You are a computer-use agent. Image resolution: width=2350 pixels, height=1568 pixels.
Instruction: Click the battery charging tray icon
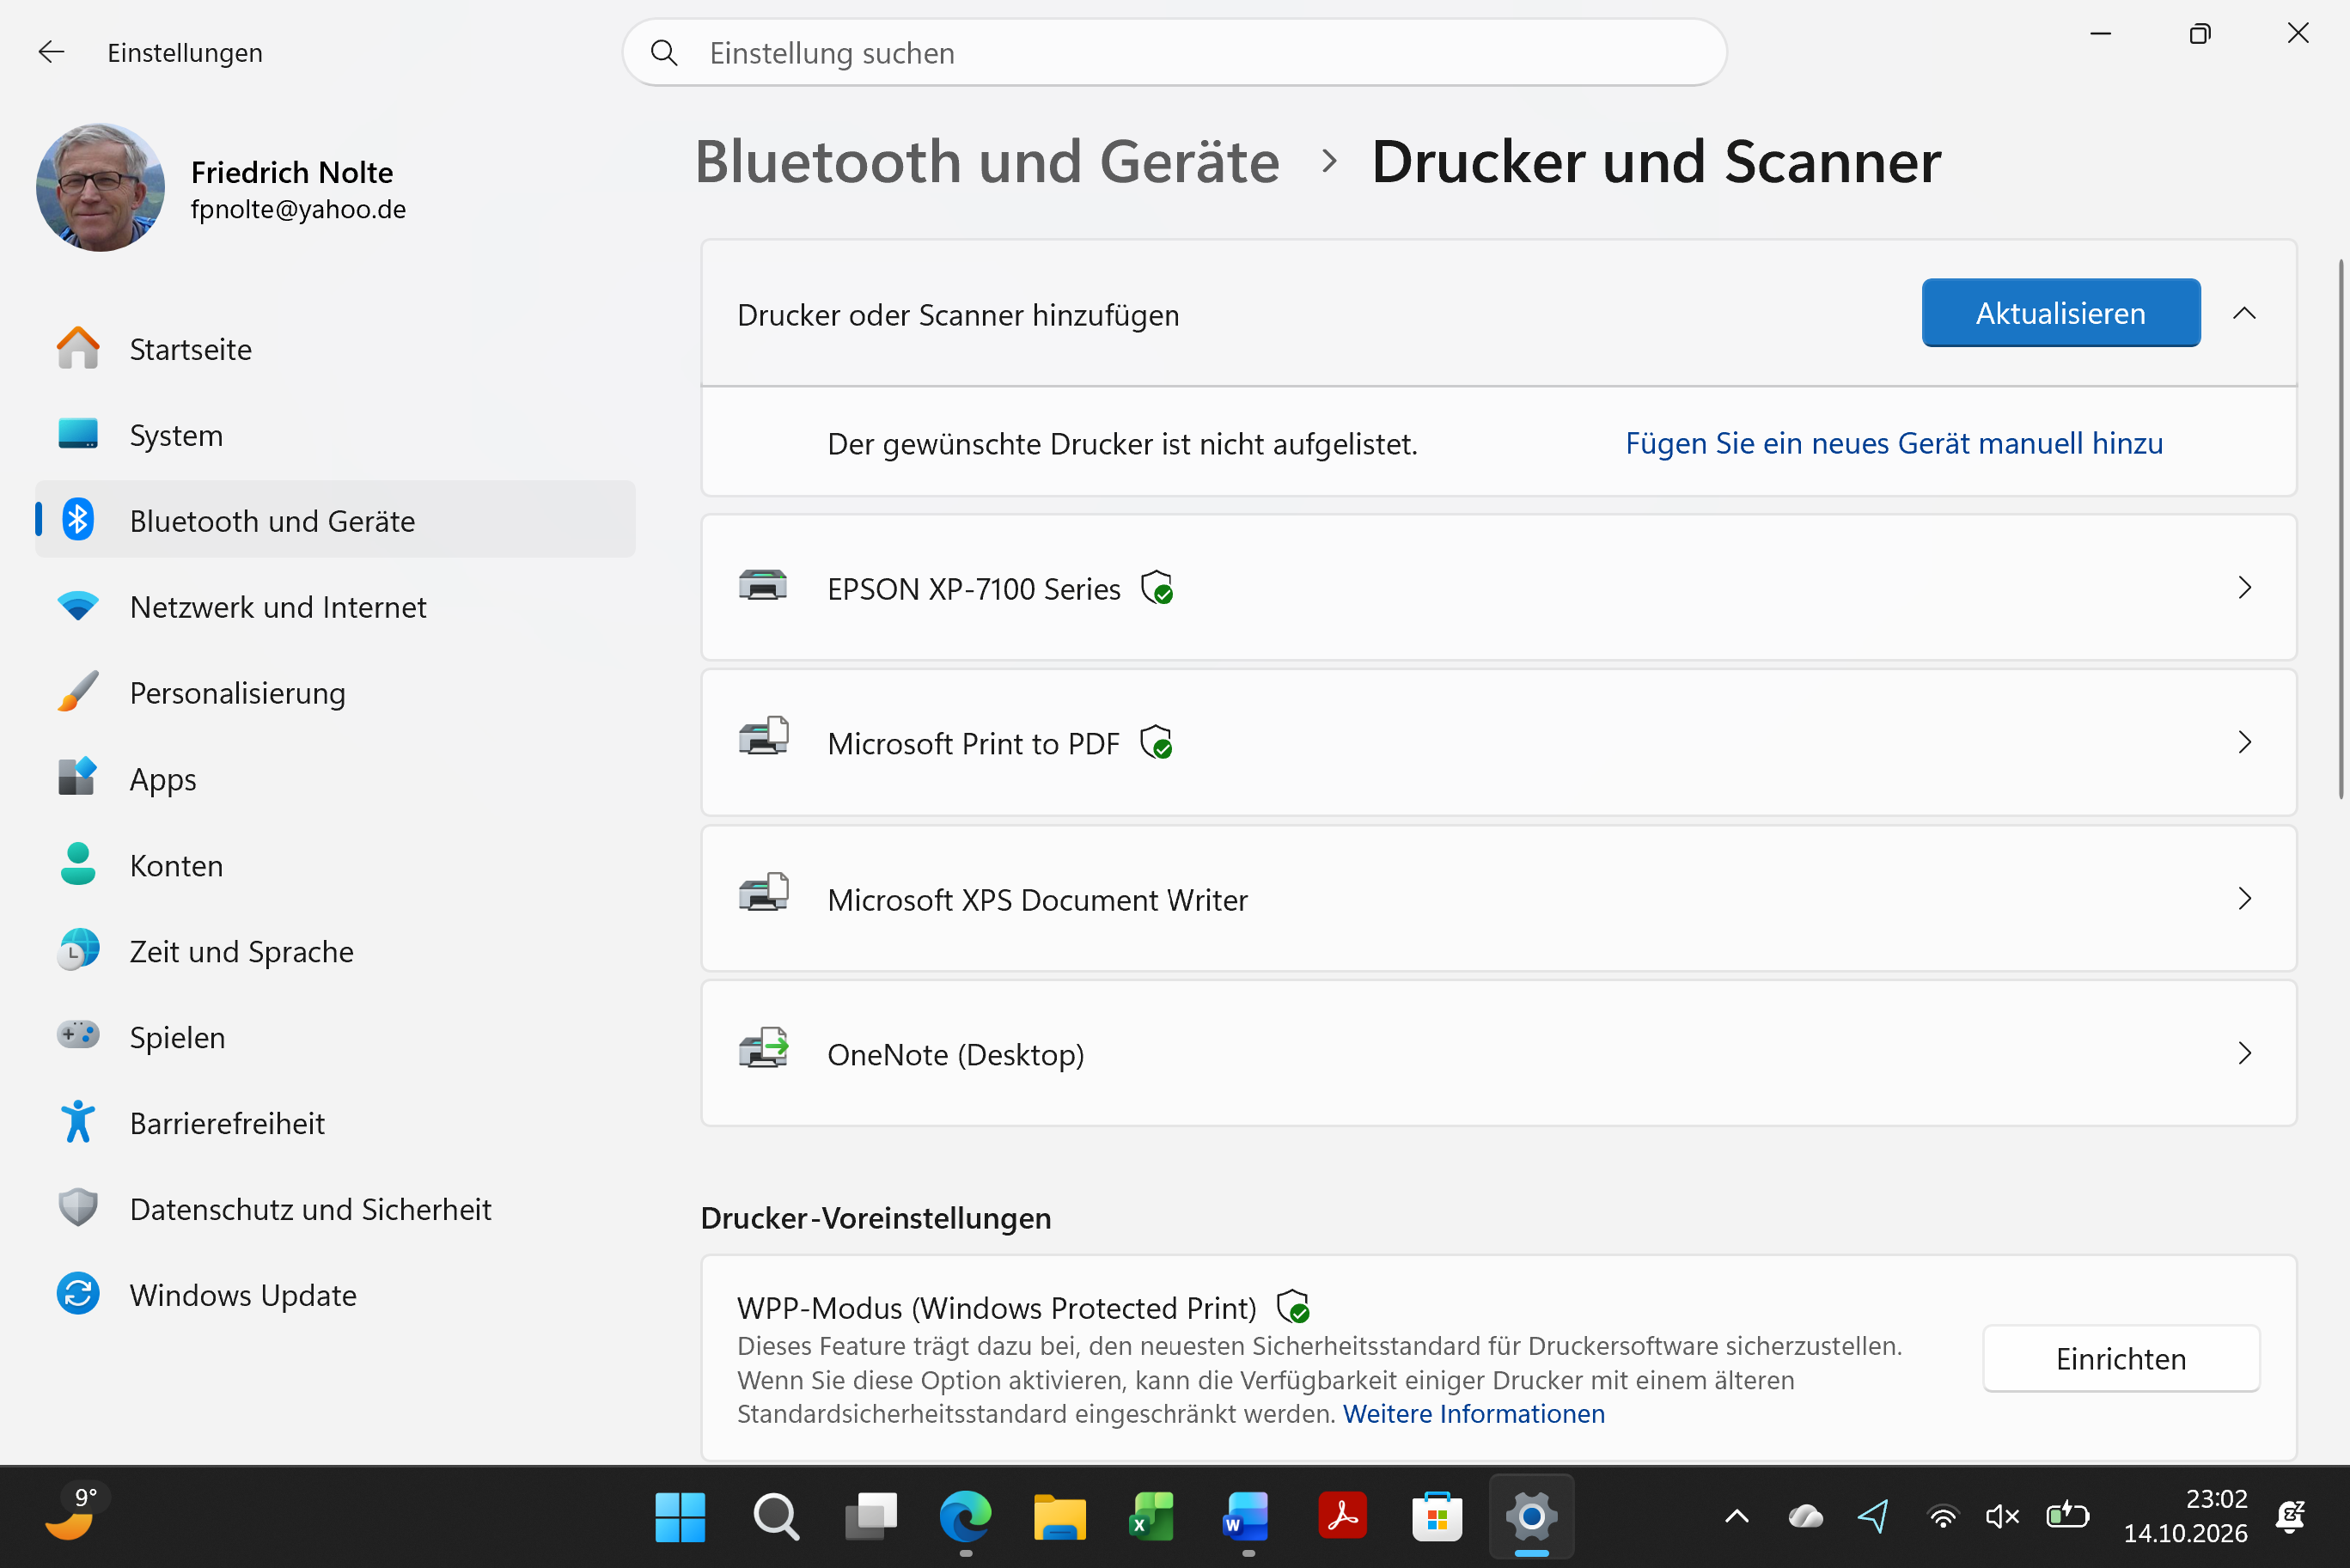click(2067, 1516)
